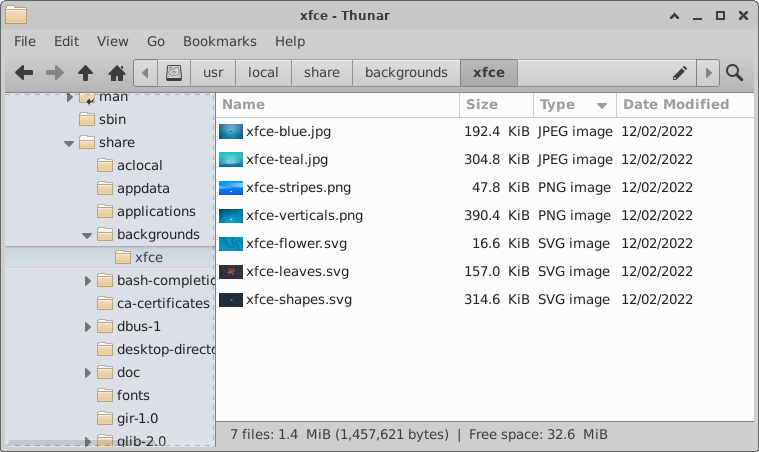Open the Help menu

[x=290, y=42]
